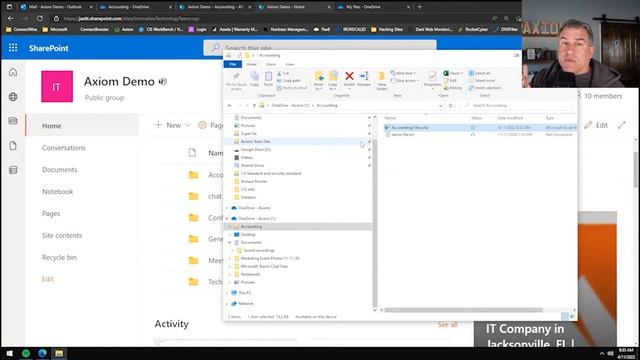This screenshot has height=360, width=640.
Task: Select the demo text document row
Action: coord(480,135)
